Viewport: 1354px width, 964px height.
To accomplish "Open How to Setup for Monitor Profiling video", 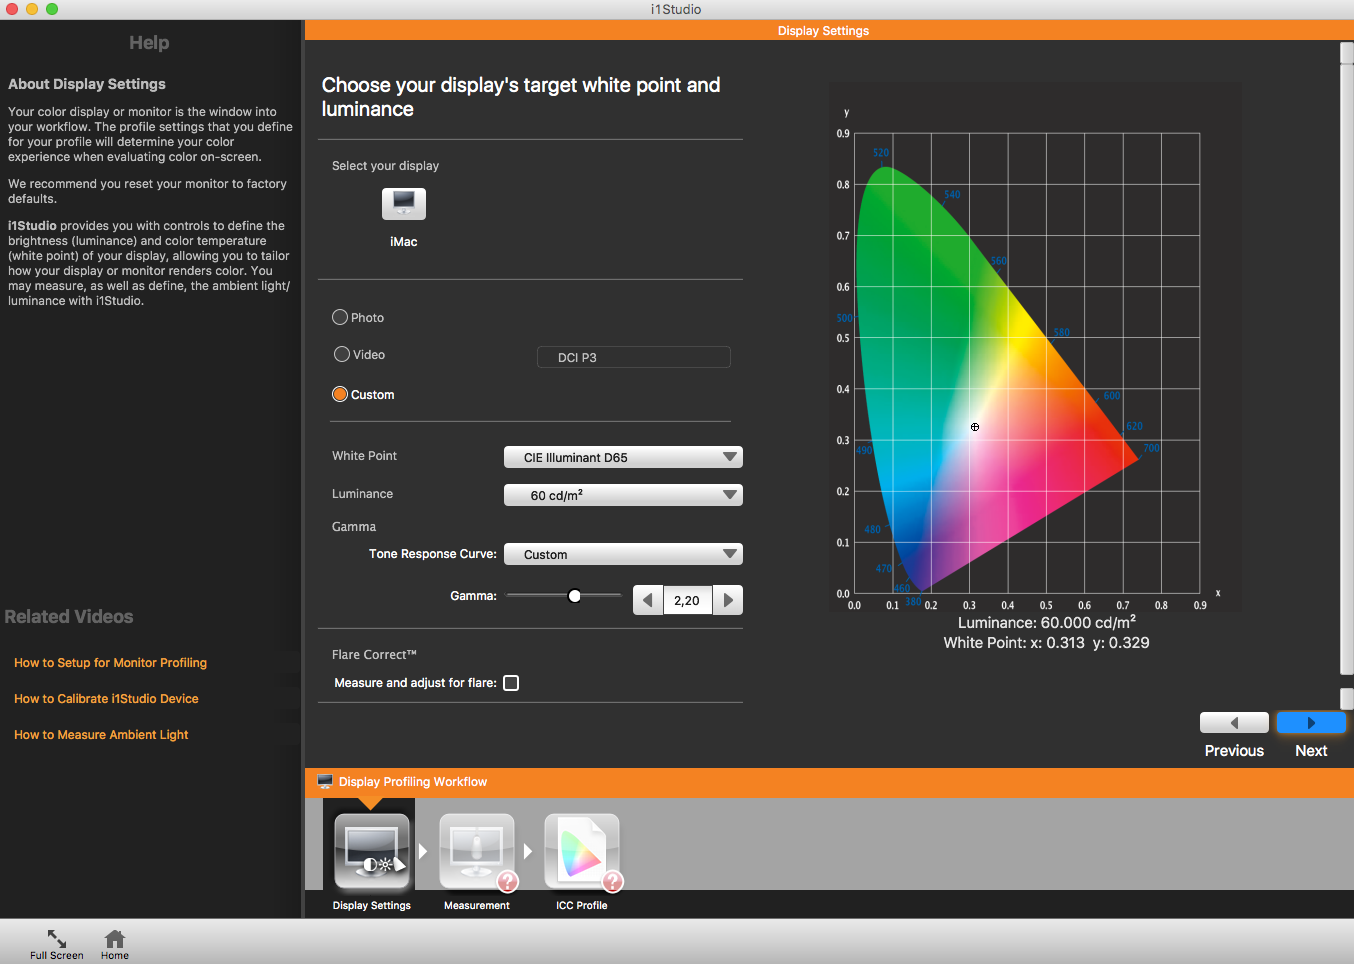I will pos(110,663).
